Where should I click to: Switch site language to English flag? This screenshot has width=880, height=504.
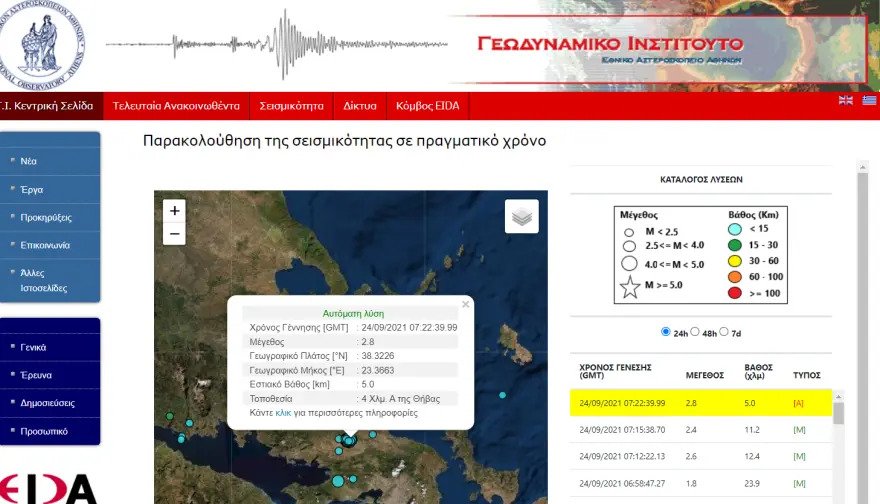pyautogui.click(x=845, y=100)
